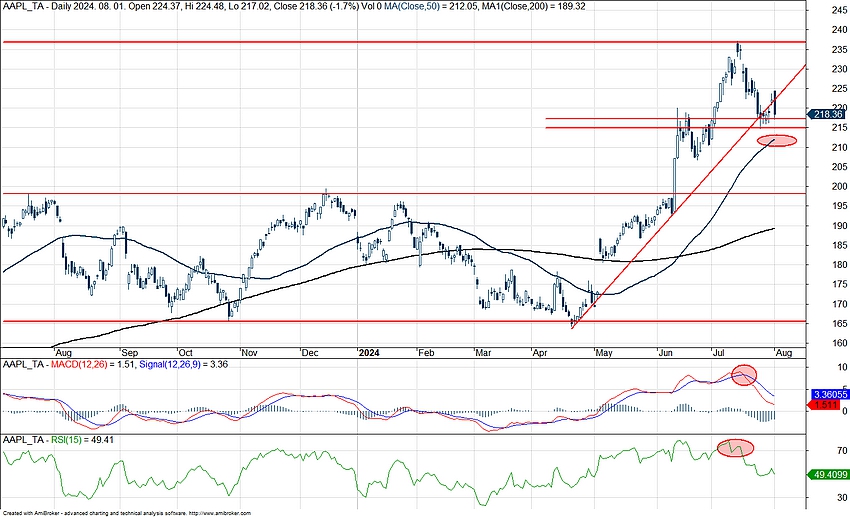Click the Dec month label

(x=310, y=353)
